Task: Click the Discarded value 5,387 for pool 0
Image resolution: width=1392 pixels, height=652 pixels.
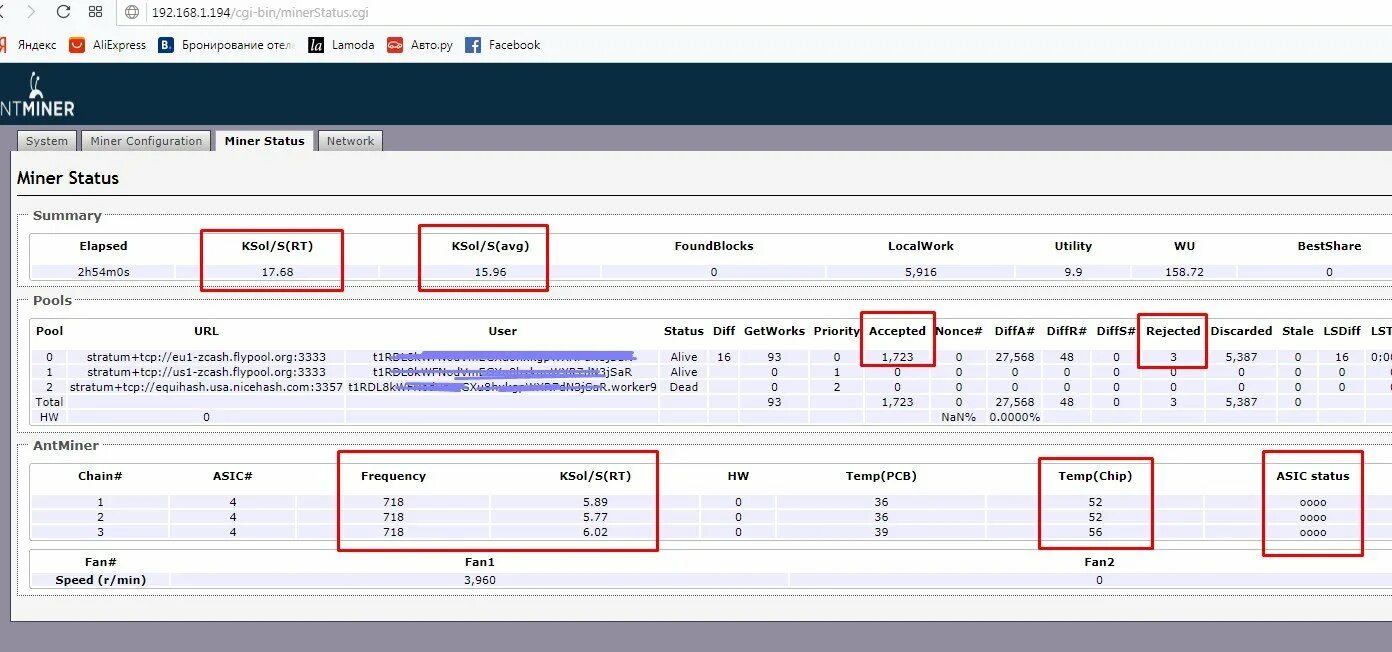Action: [x=1241, y=357]
